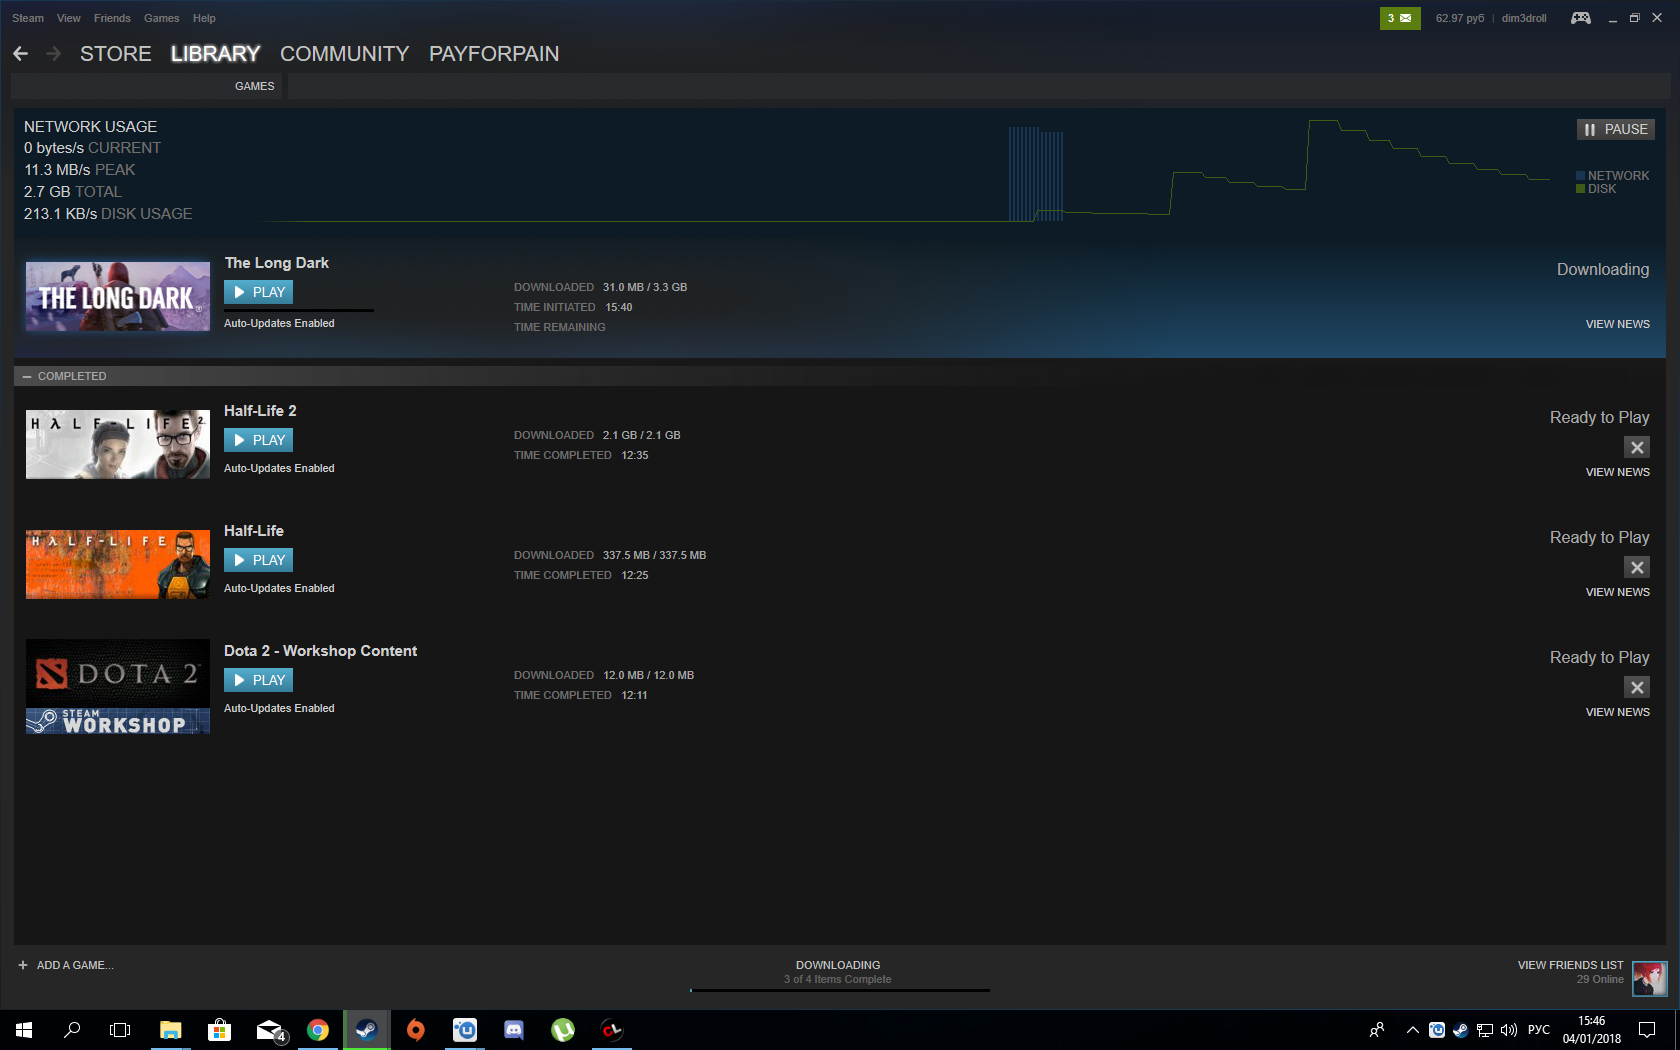1680x1050 pixels.
Task: Launch Big Picture mode controller icon
Action: tap(1580, 18)
